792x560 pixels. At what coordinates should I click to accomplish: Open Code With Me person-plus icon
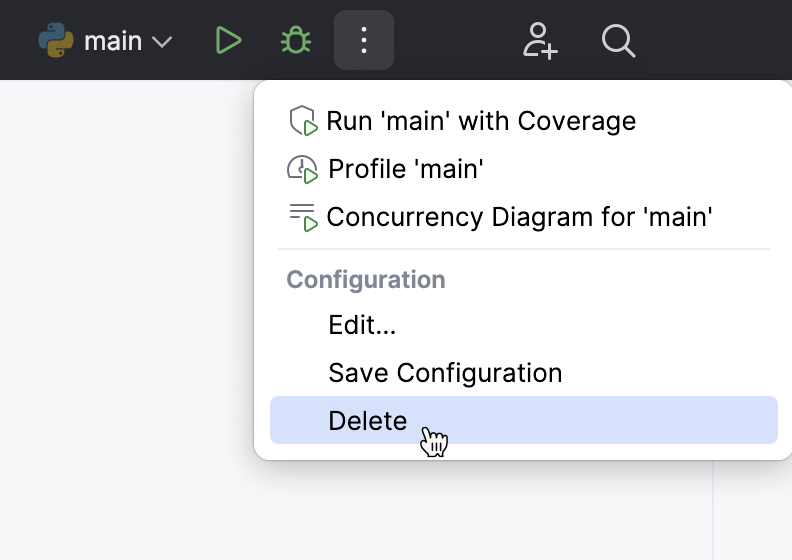(540, 41)
